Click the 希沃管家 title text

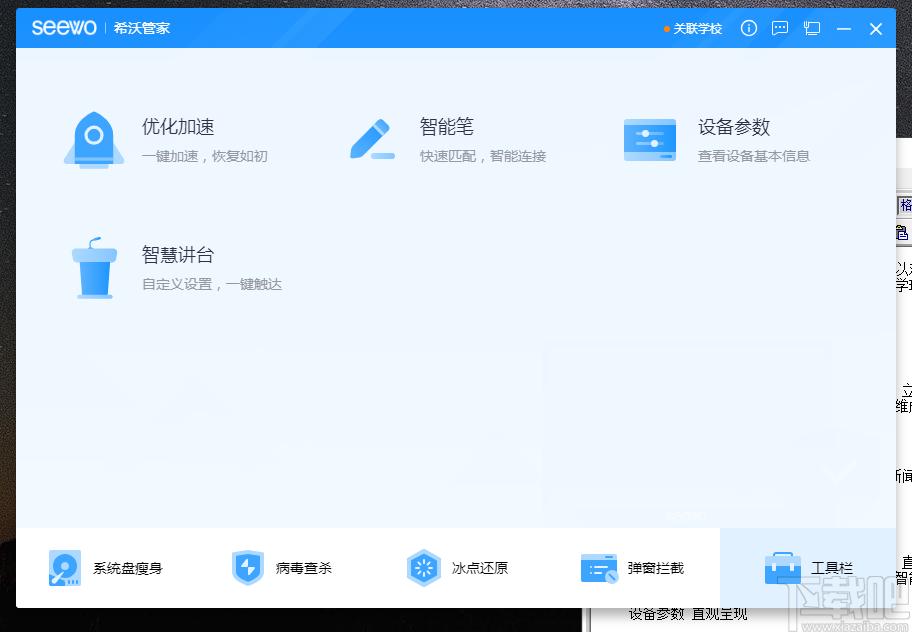pos(142,28)
